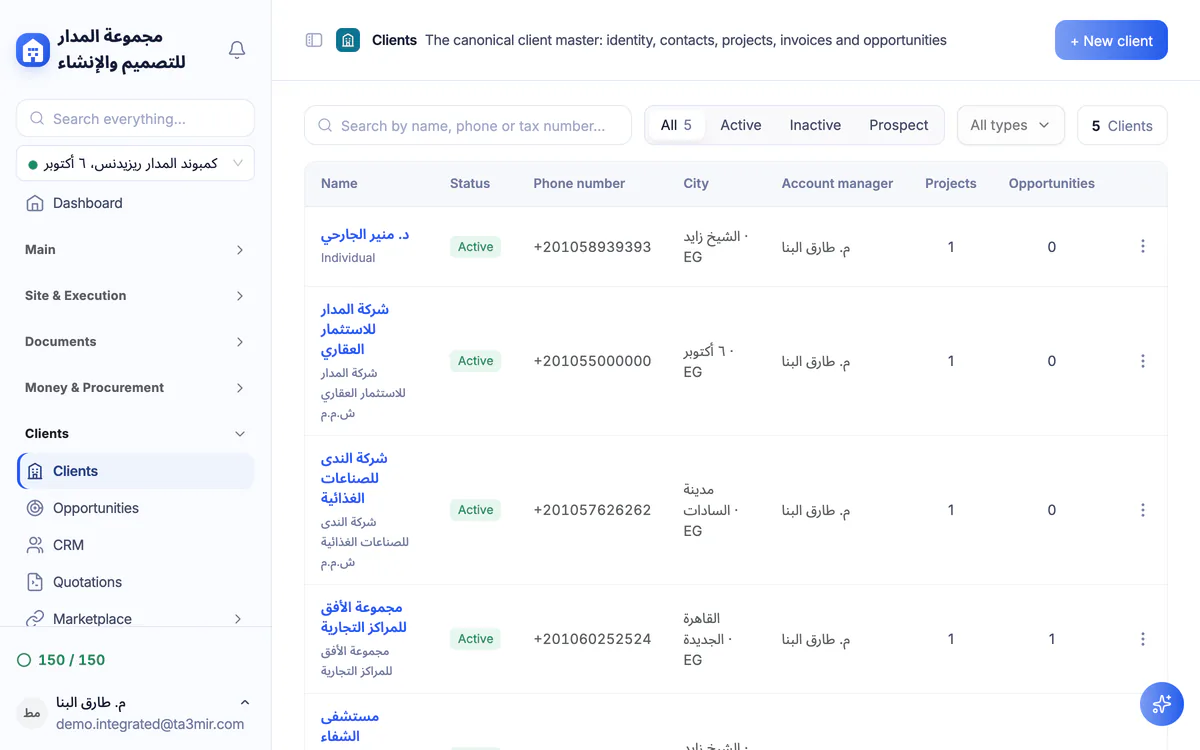1200x750 pixels.
Task: Open client مستشفى الشفاء
Action: [x=350, y=726]
